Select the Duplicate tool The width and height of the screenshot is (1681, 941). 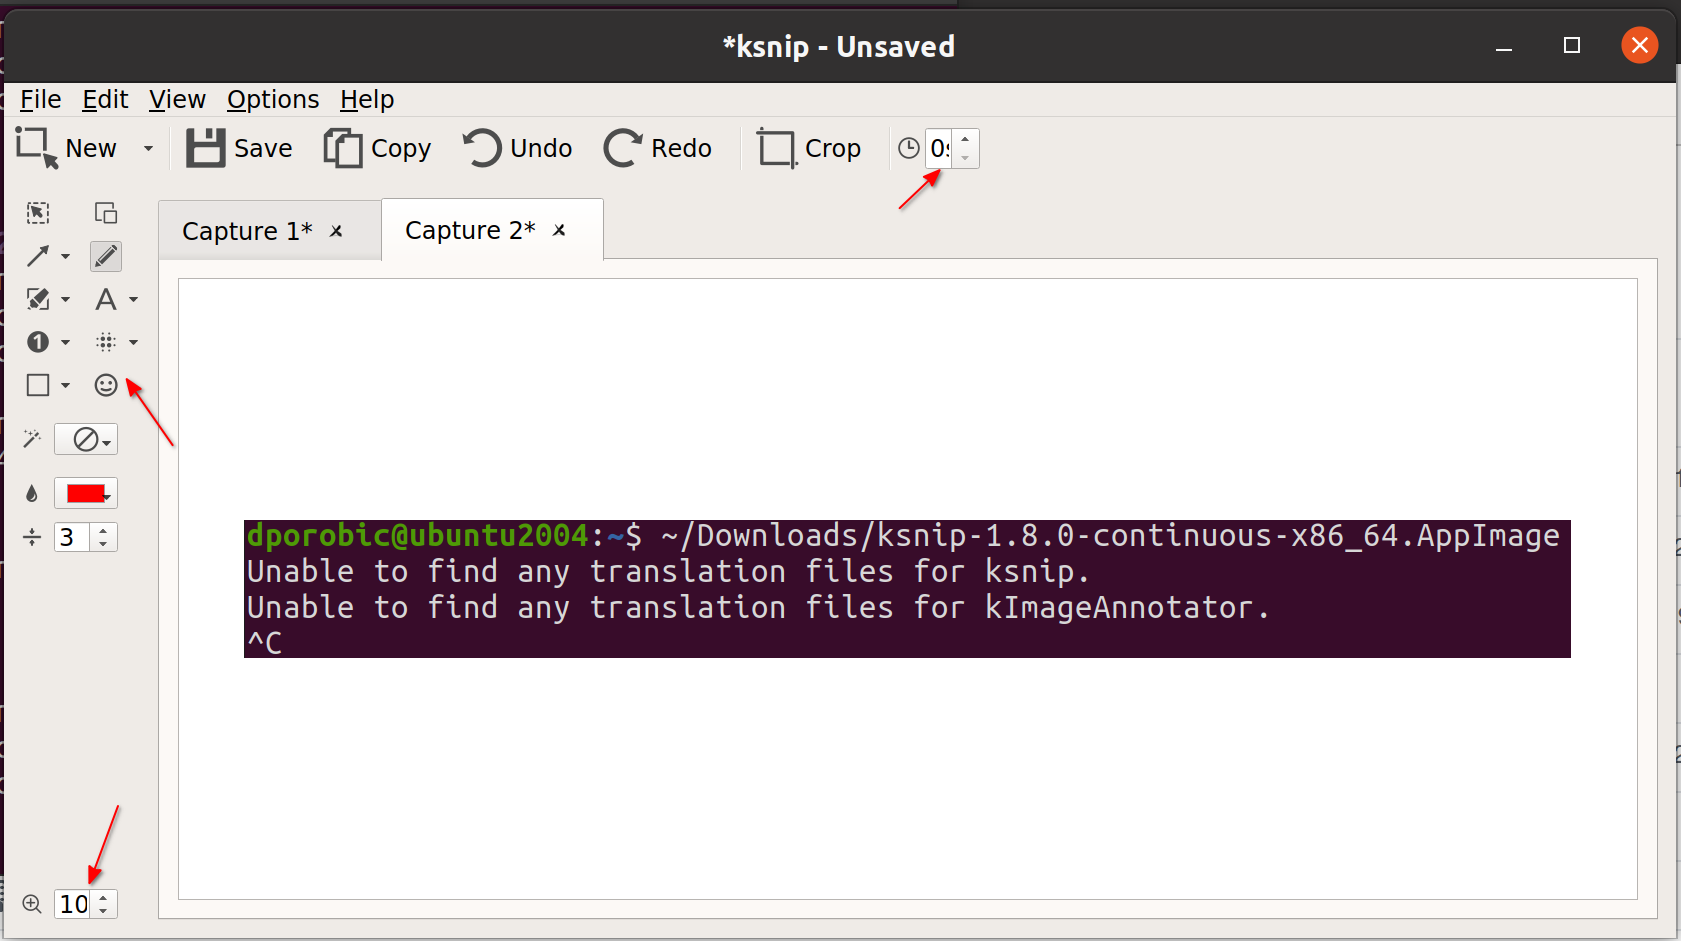pos(105,212)
